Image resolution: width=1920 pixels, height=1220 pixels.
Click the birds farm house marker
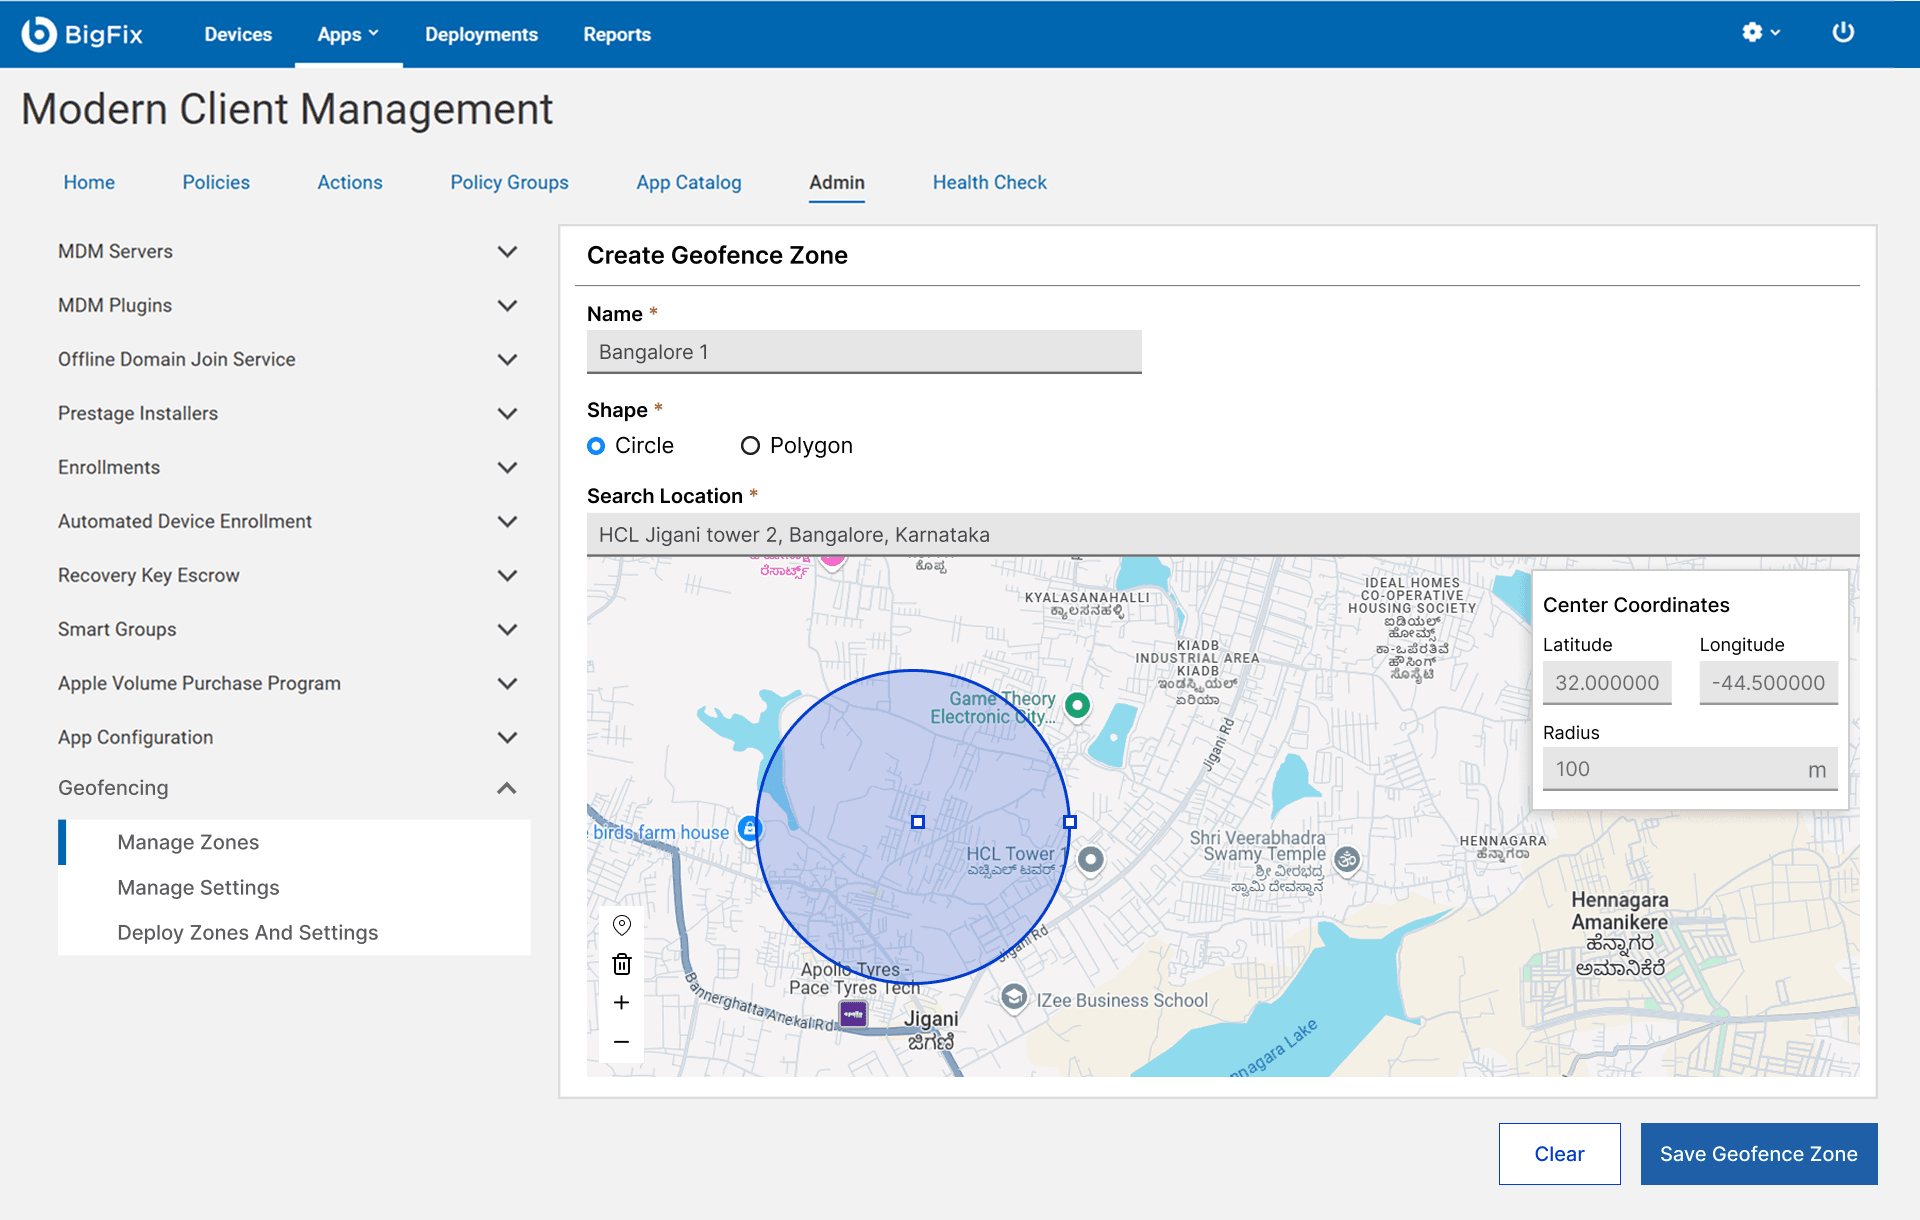tap(749, 828)
